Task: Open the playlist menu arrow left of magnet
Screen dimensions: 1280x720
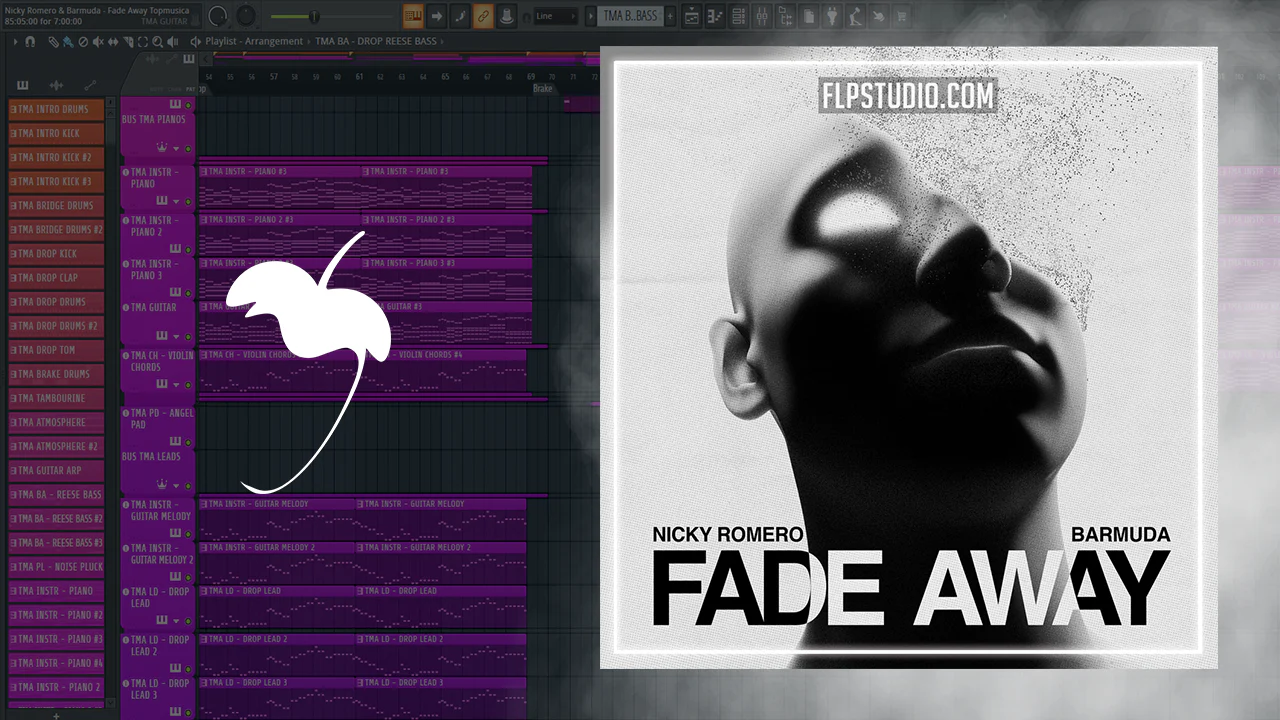Action: (x=15, y=42)
